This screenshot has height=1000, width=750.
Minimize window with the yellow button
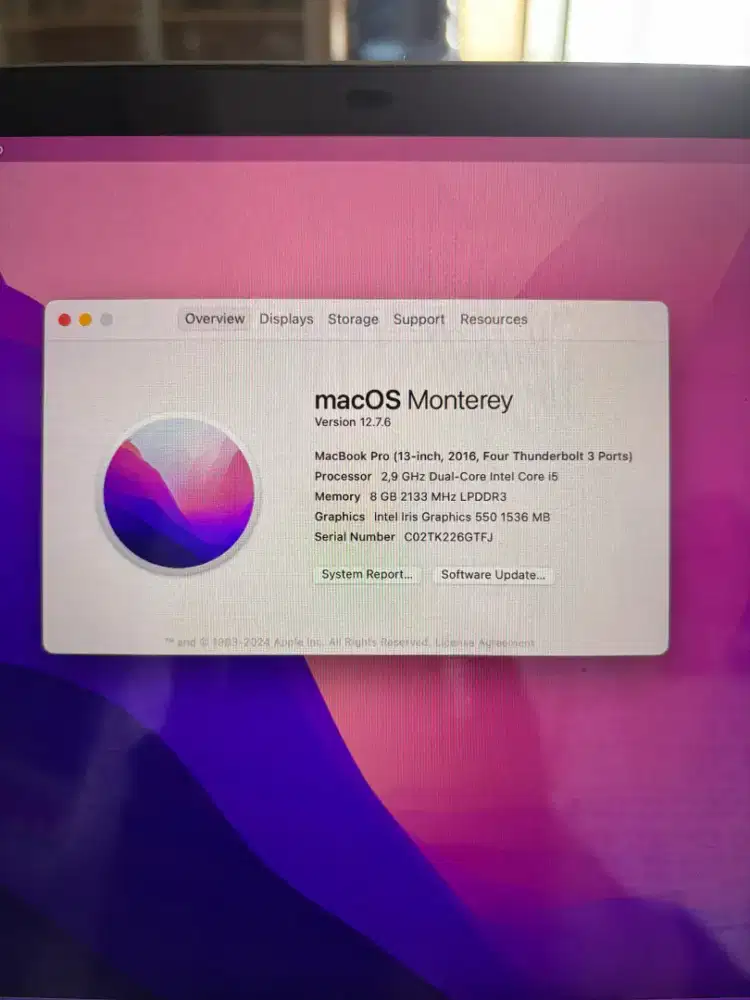click(x=85, y=320)
